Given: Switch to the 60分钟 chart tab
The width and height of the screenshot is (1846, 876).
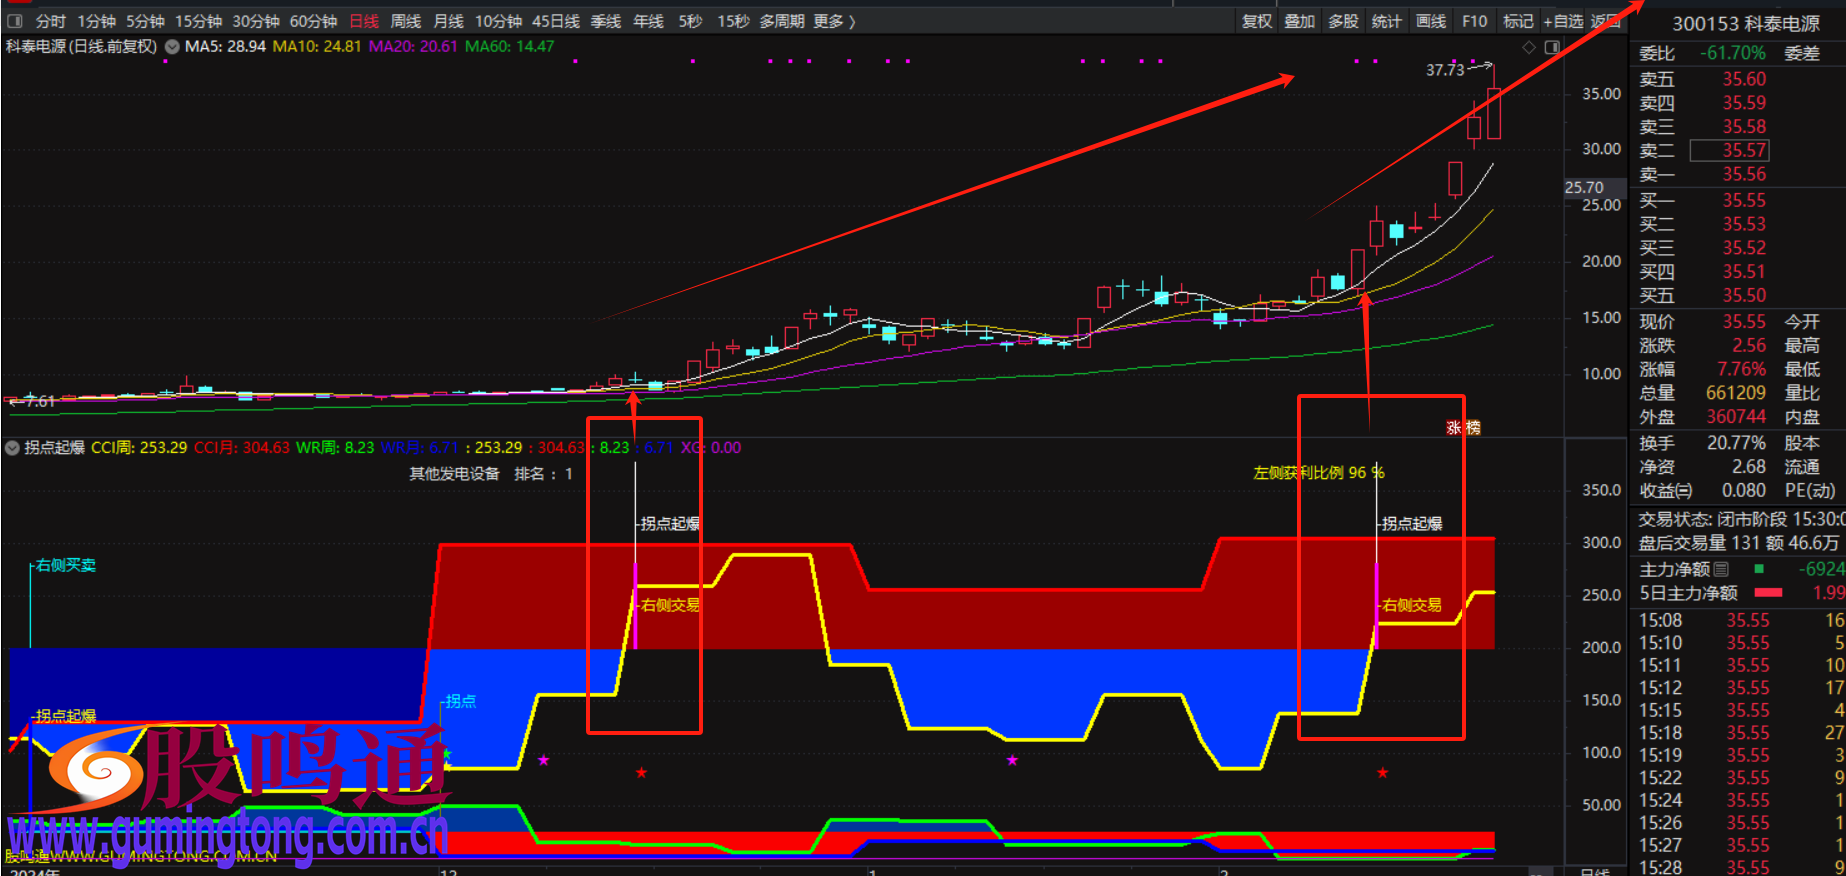Looking at the screenshot, I should [313, 21].
